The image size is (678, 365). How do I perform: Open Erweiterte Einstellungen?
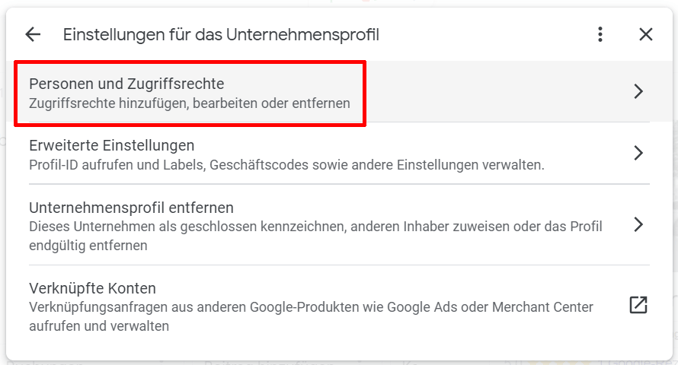point(339,154)
